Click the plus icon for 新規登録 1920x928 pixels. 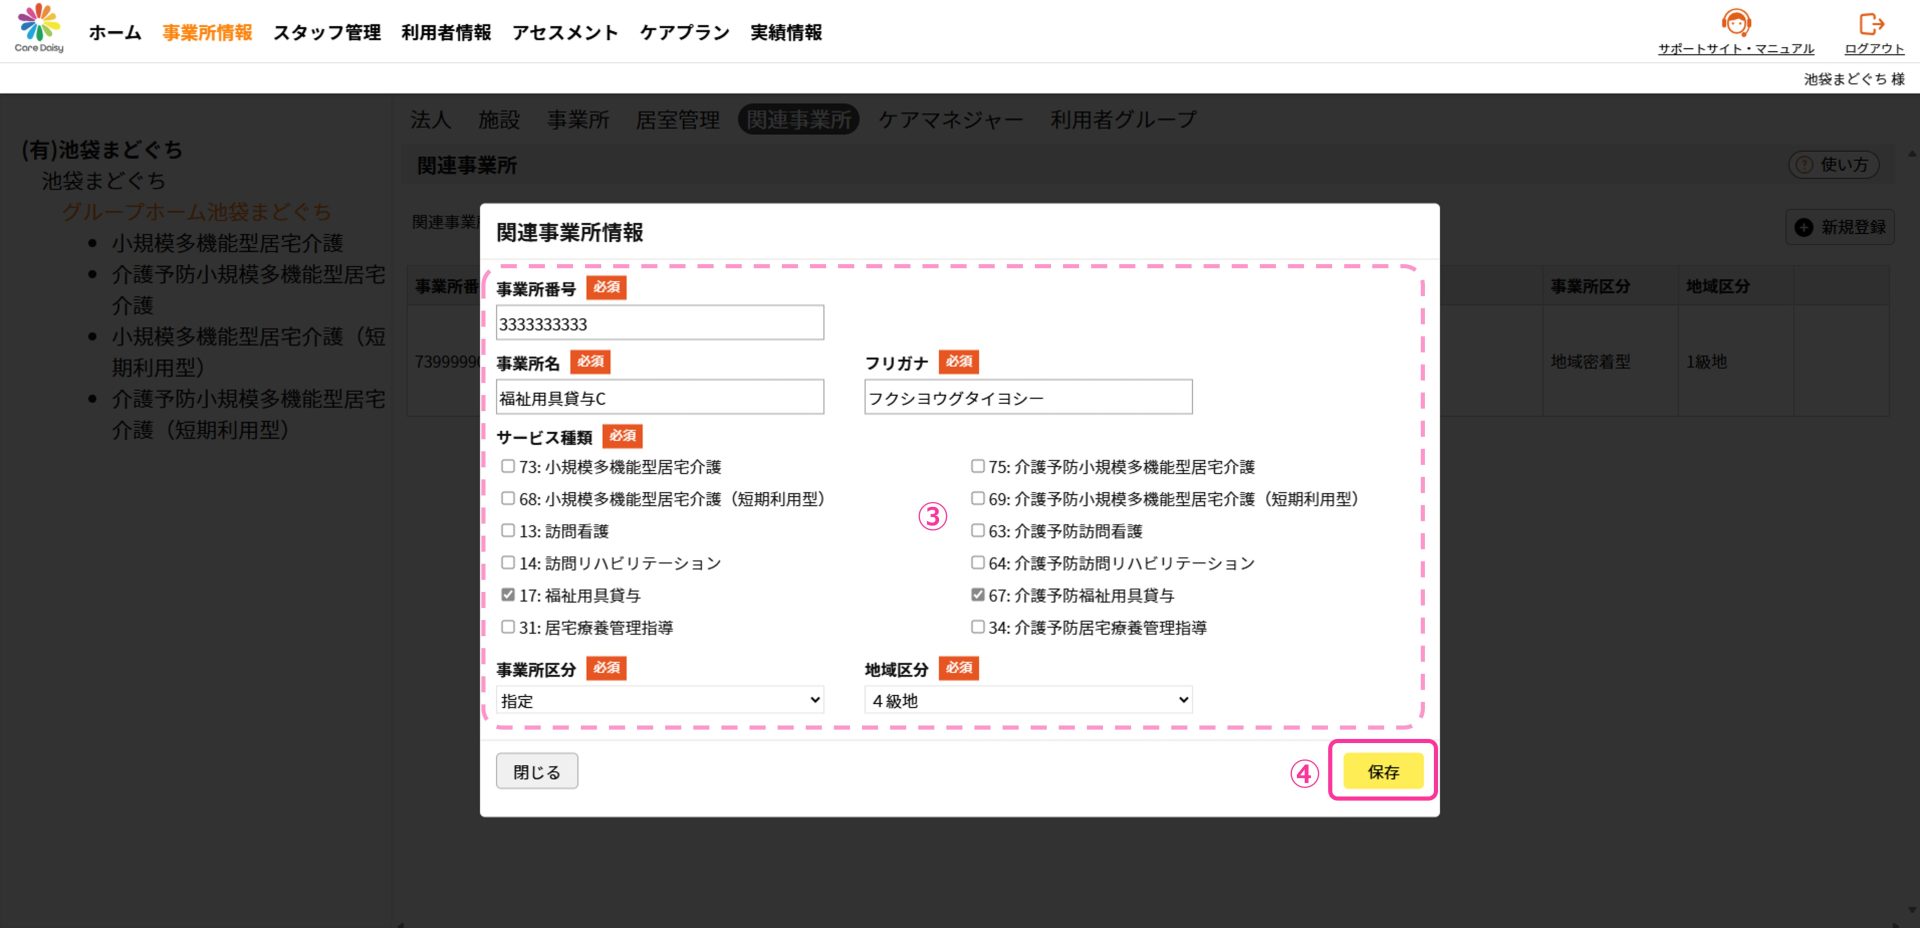[x=1804, y=228]
